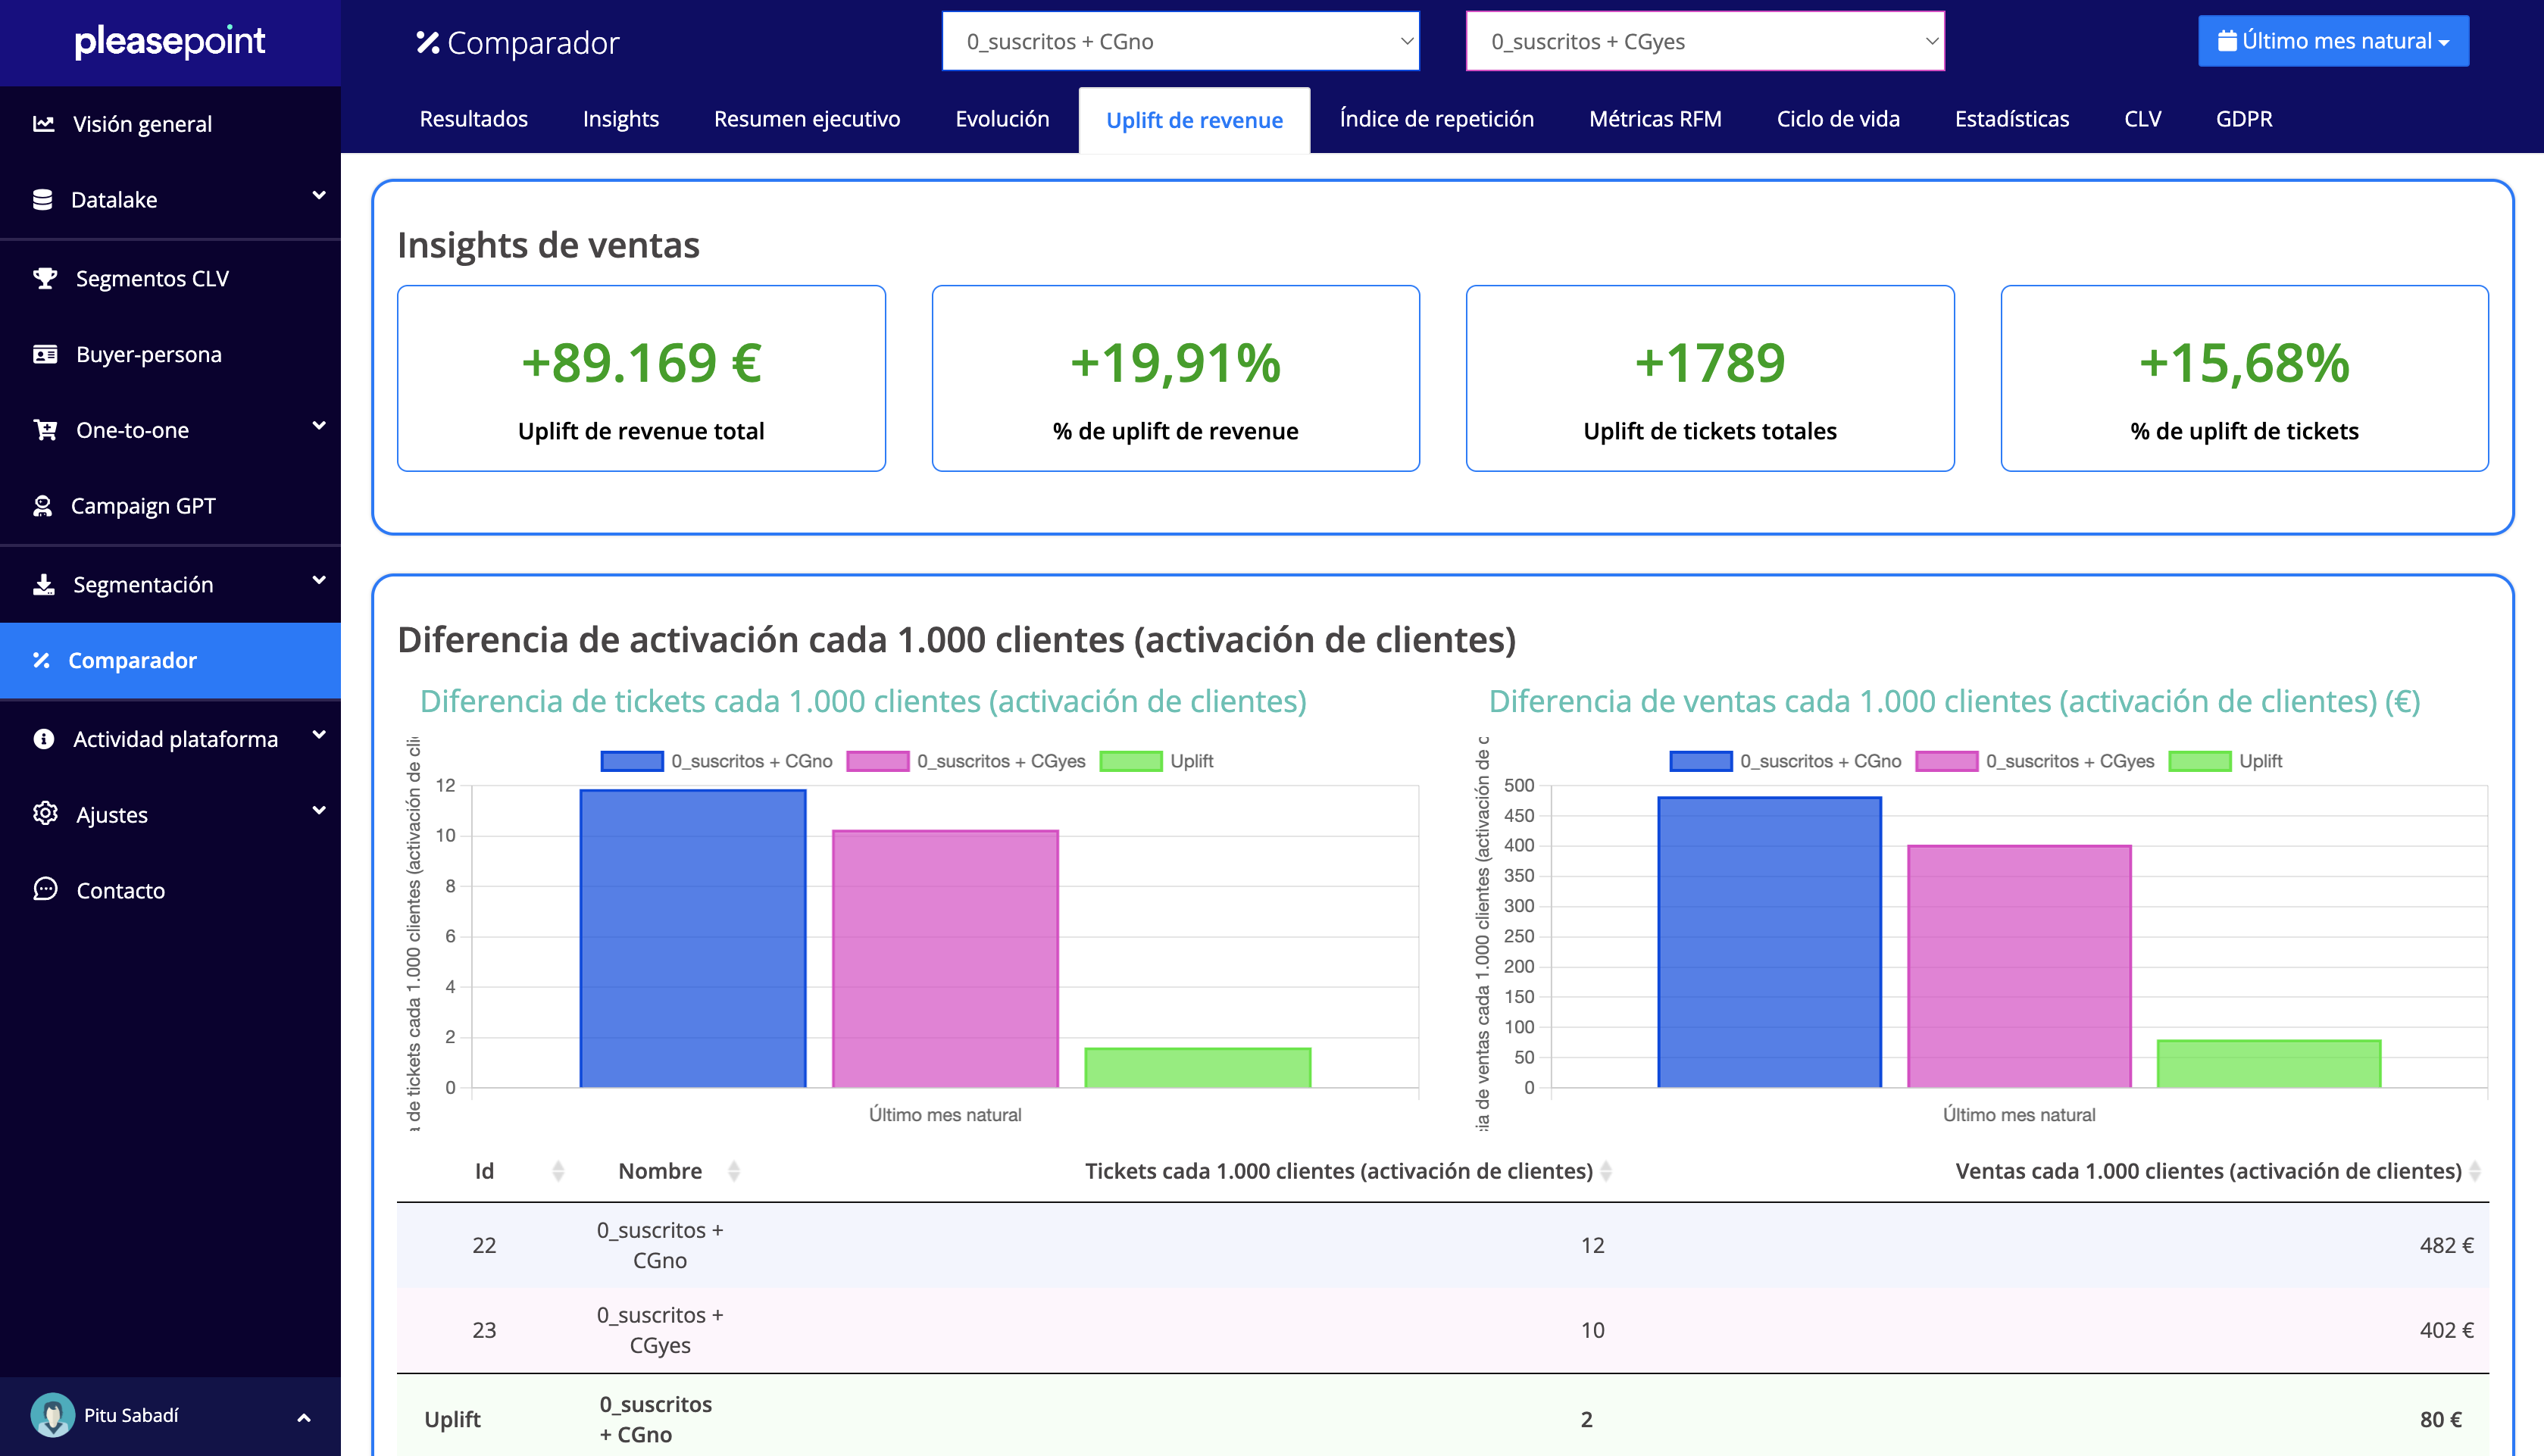Open the 0_suscritos + CGno segment dropdown
This screenshot has height=1456, width=2544.
pyautogui.click(x=1180, y=42)
